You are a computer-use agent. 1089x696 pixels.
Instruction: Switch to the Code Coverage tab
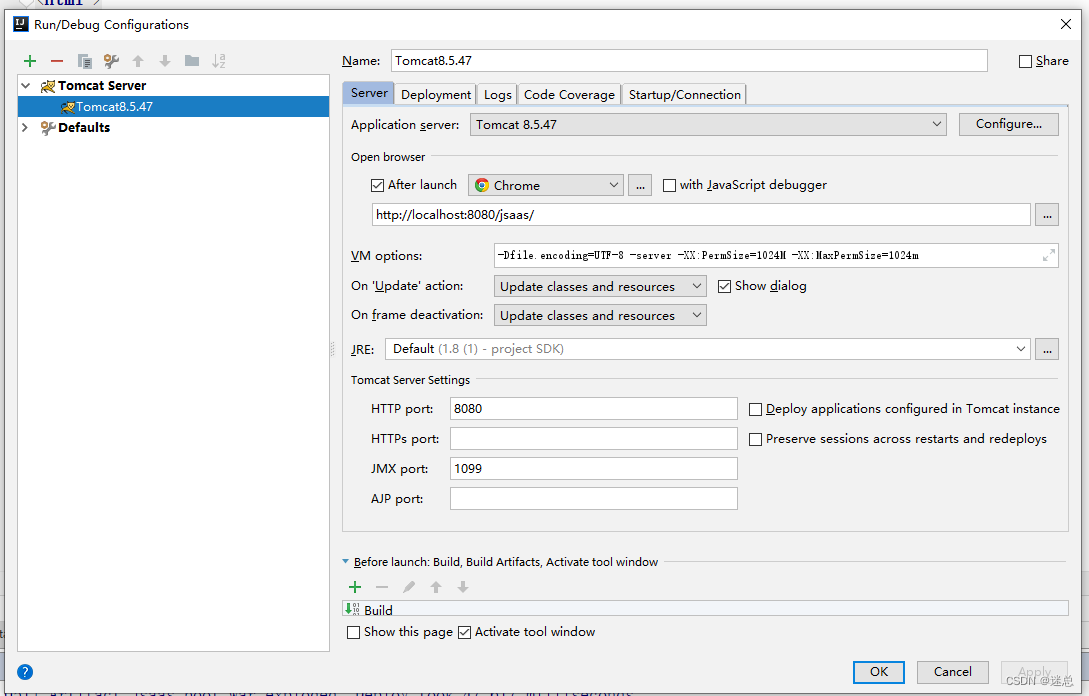pos(569,94)
